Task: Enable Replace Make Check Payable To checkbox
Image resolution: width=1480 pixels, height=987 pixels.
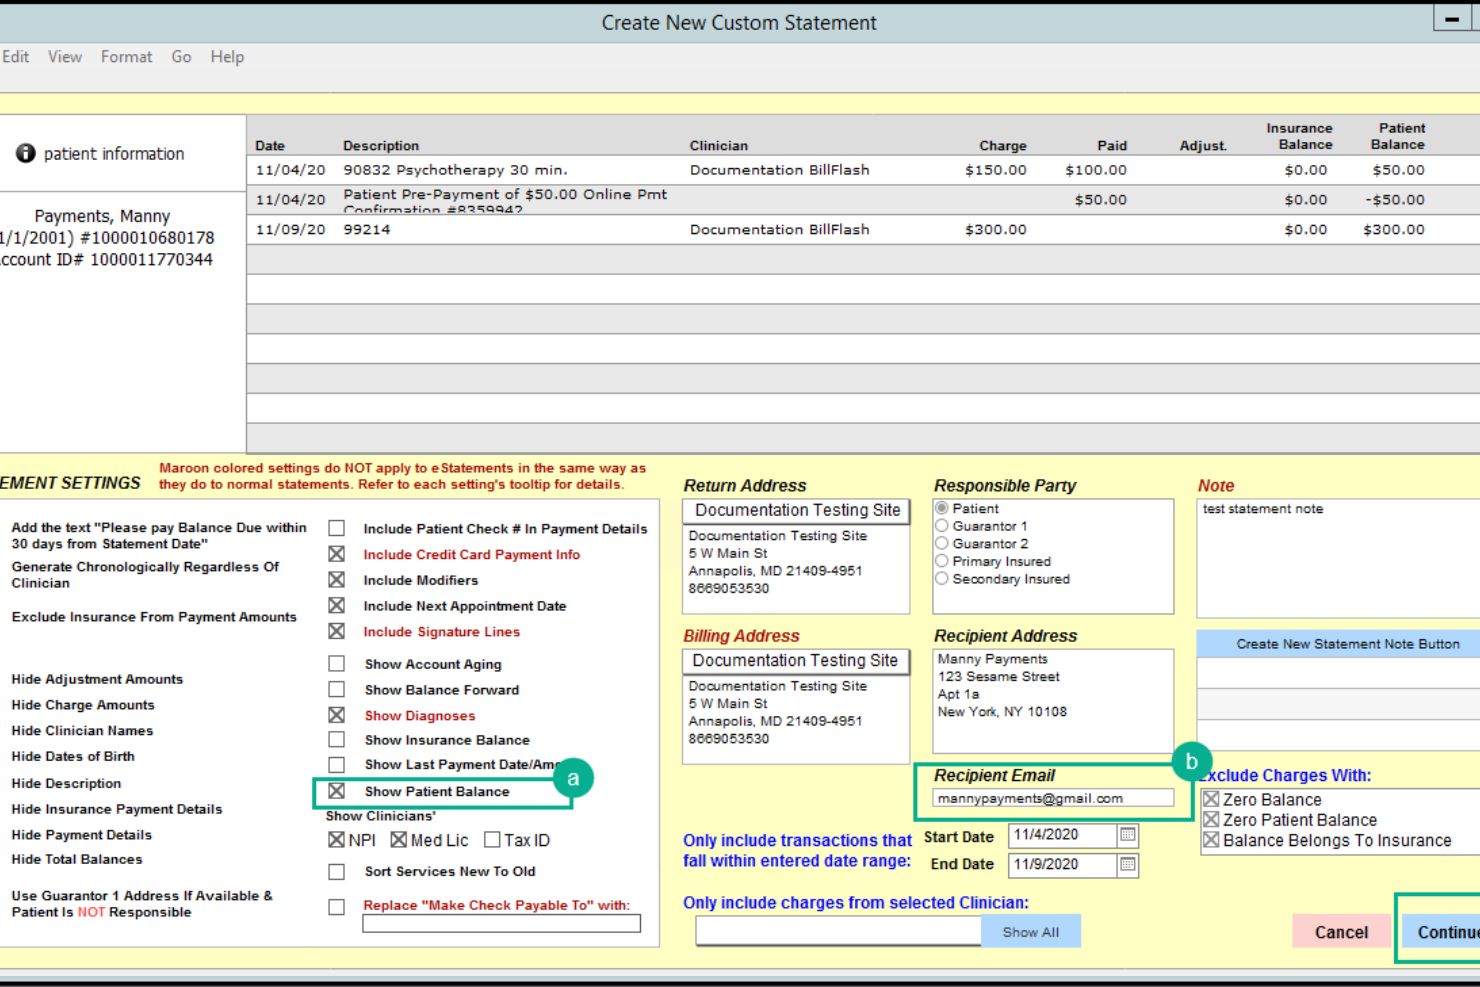Action: click(337, 907)
